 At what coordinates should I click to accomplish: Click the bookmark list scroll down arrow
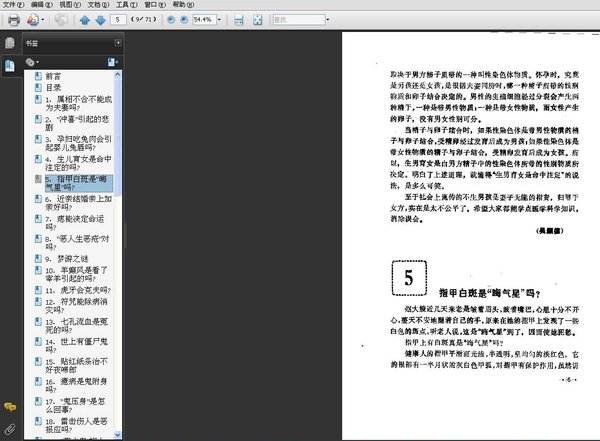(x=117, y=435)
